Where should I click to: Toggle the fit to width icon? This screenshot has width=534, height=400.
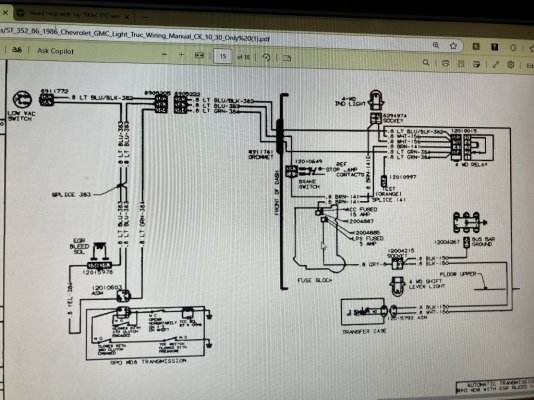click(199, 55)
